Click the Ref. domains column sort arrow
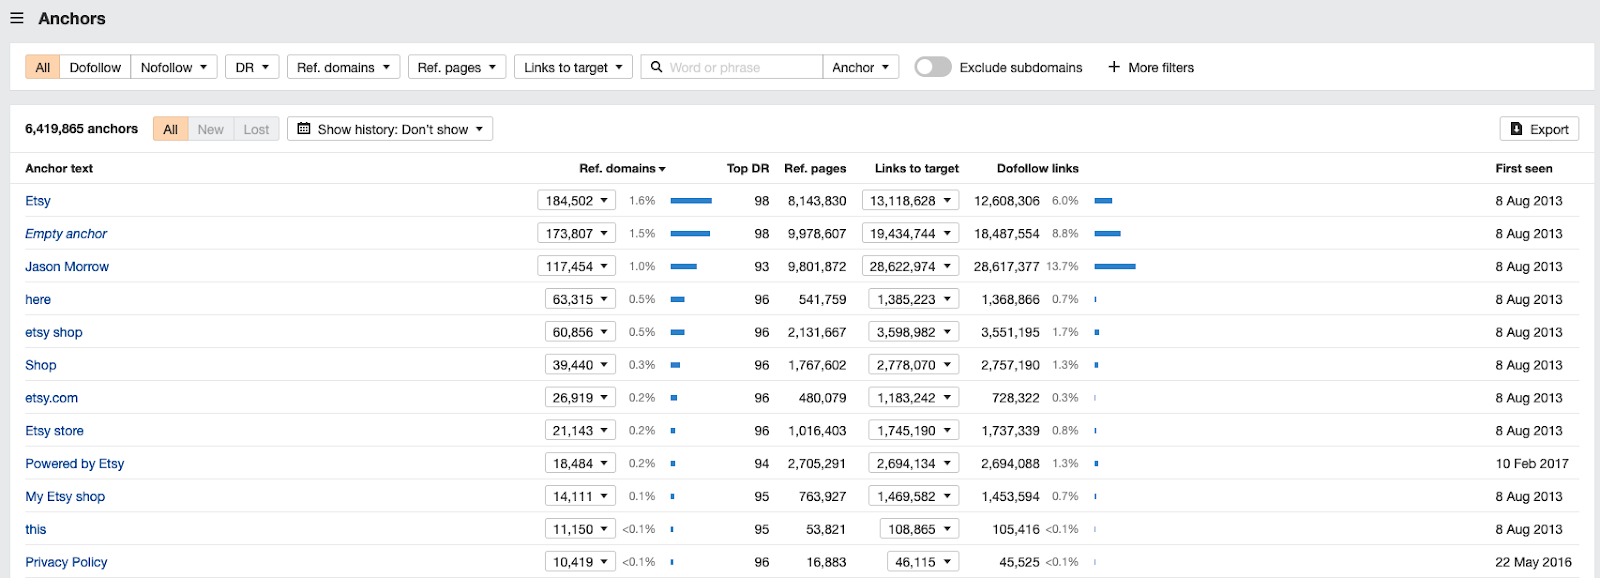The width and height of the screenshot is (1600, 578). 662,169
